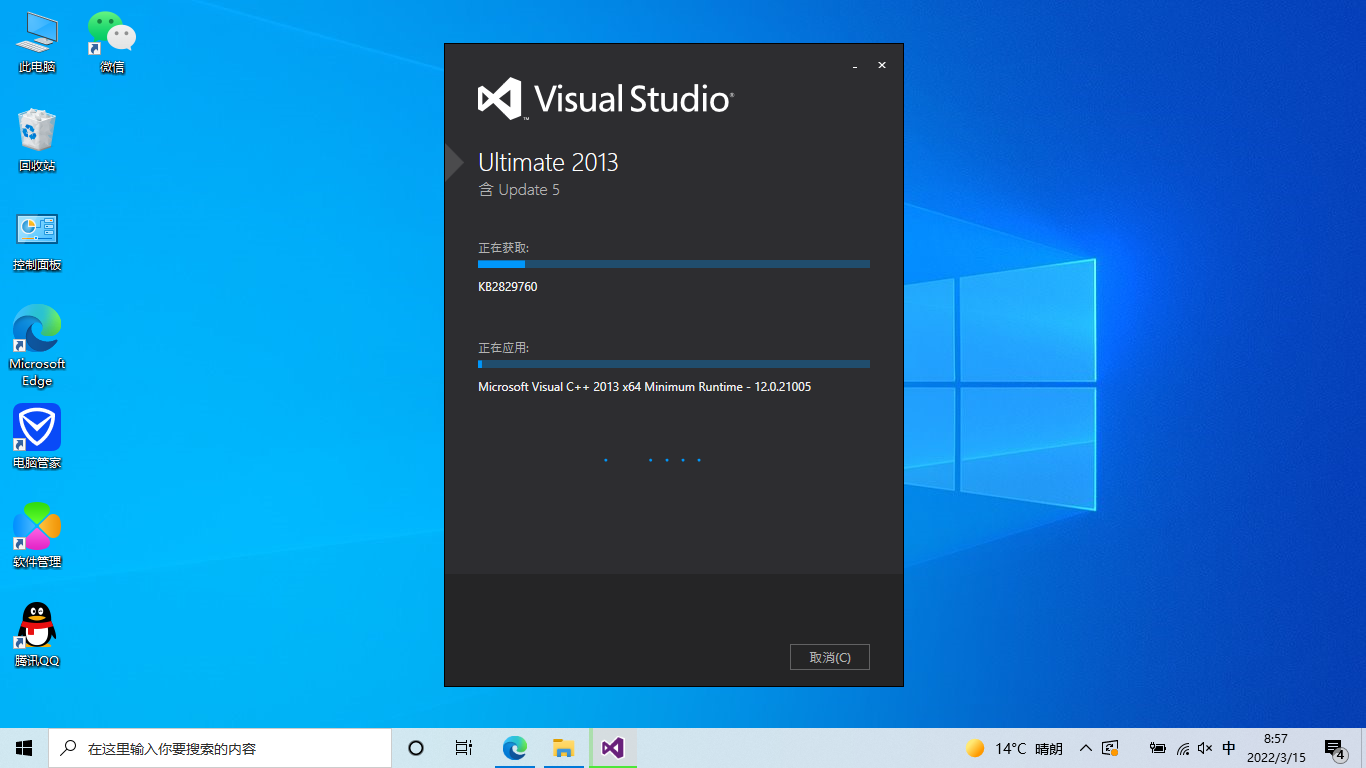Click the 正在应用 apply progress bar
The height and width of the screenshot is (768, 1366).
click(x=674, y=364)
